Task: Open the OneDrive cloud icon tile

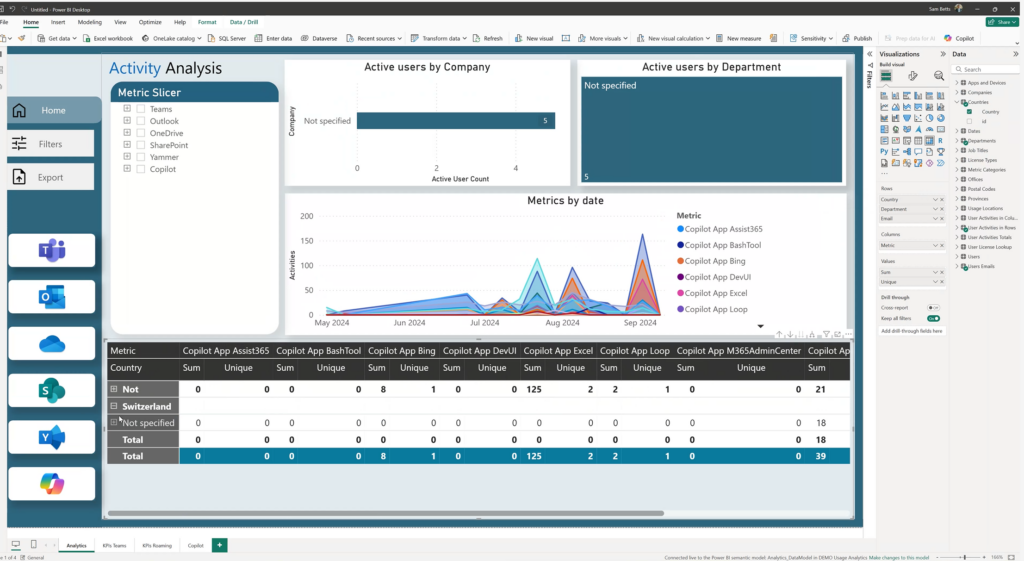Action: 51,344
